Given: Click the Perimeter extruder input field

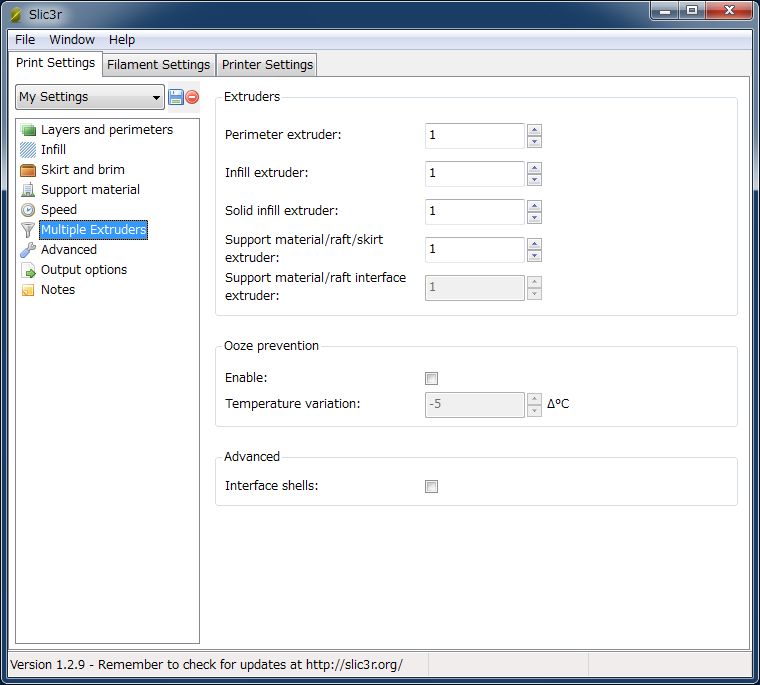Looking at the screenshot, I should click(x=475, y=136).
